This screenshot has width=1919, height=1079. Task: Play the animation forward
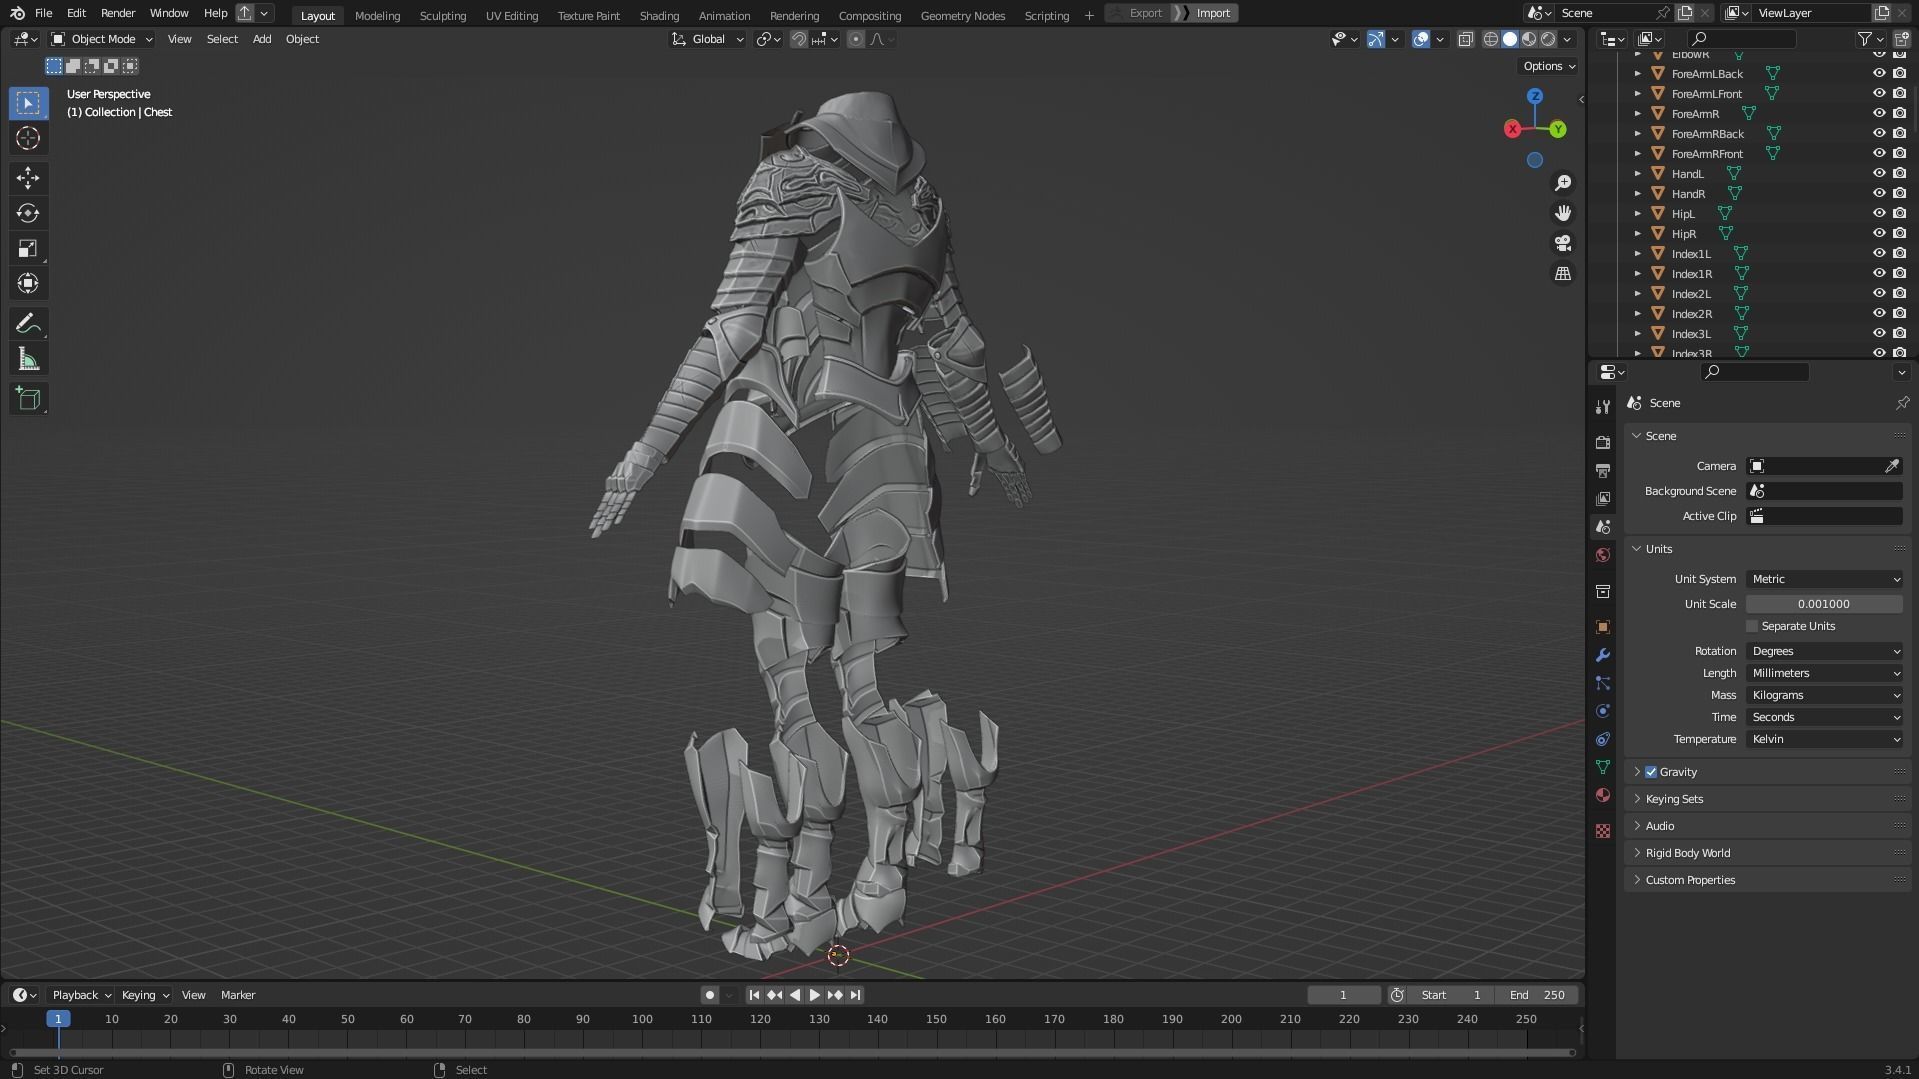(x=814, y=995)
